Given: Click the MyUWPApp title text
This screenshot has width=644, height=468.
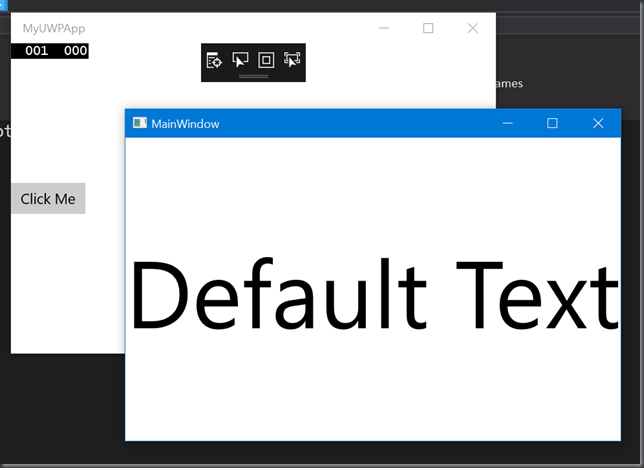Looking at the screenshot, I should click(54, 28).
